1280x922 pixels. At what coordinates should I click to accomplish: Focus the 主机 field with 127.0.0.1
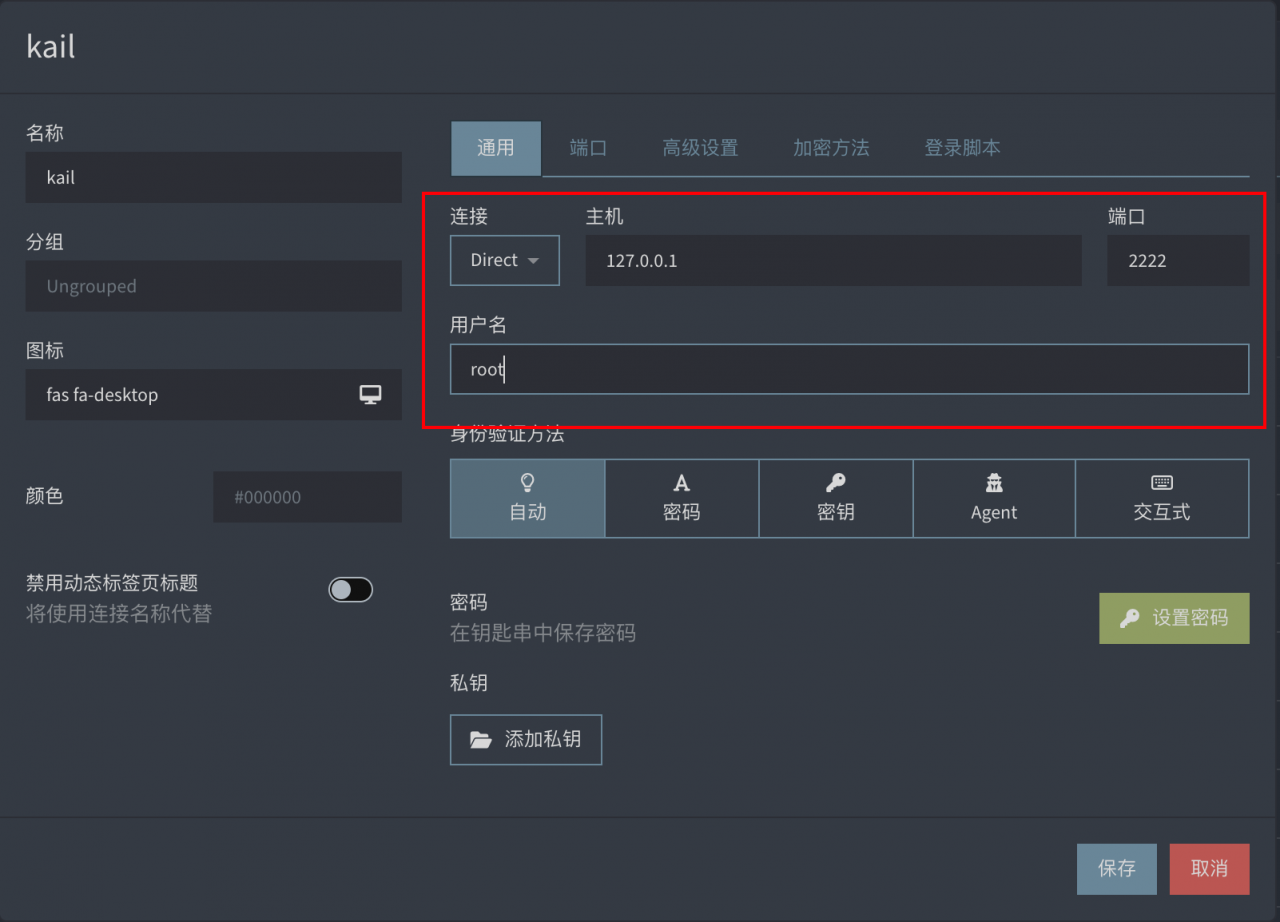pyautogui.click(x=834, y=261)
